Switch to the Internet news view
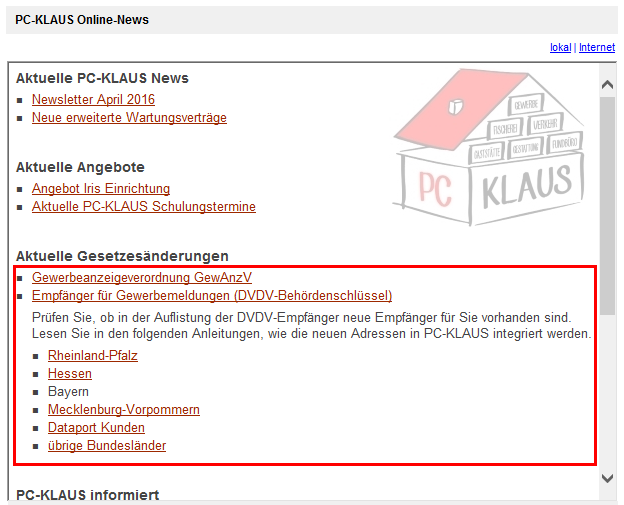Screen dimensions: 624x505 (x=597, y=47)
